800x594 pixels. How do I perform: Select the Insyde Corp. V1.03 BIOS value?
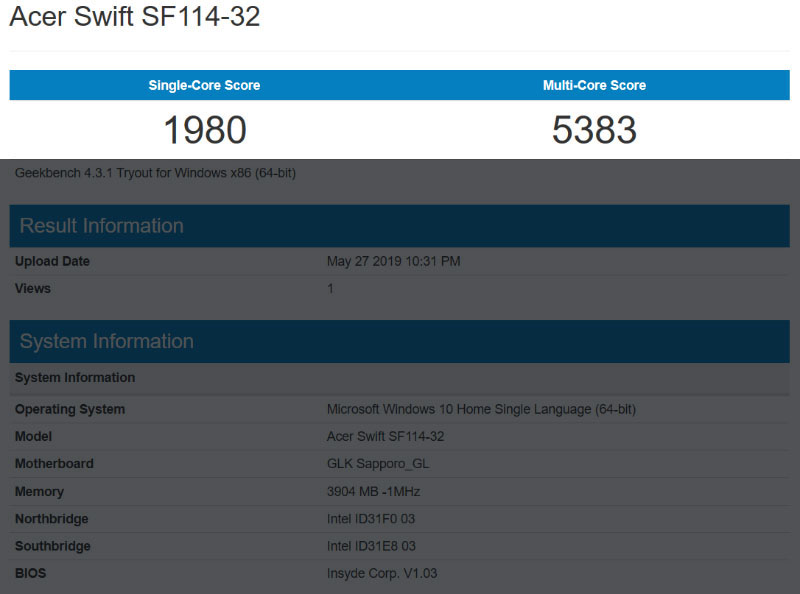point(382,573)
